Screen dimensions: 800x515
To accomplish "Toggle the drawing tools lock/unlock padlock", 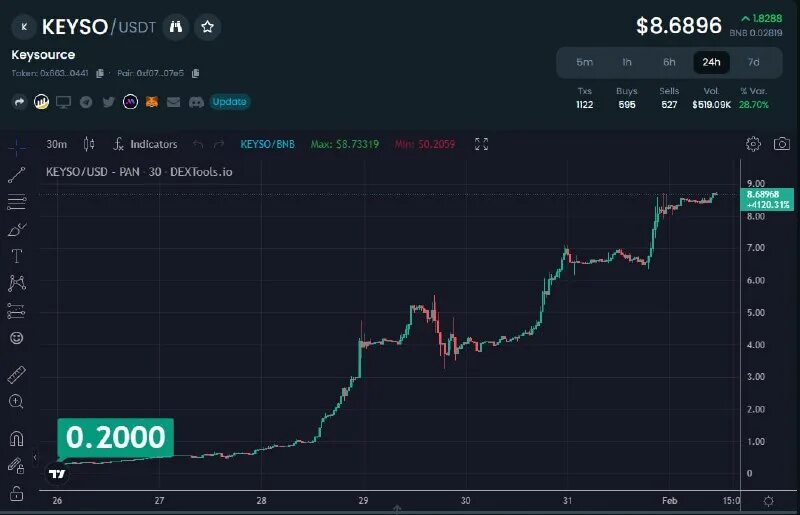I will coord(16,494).
